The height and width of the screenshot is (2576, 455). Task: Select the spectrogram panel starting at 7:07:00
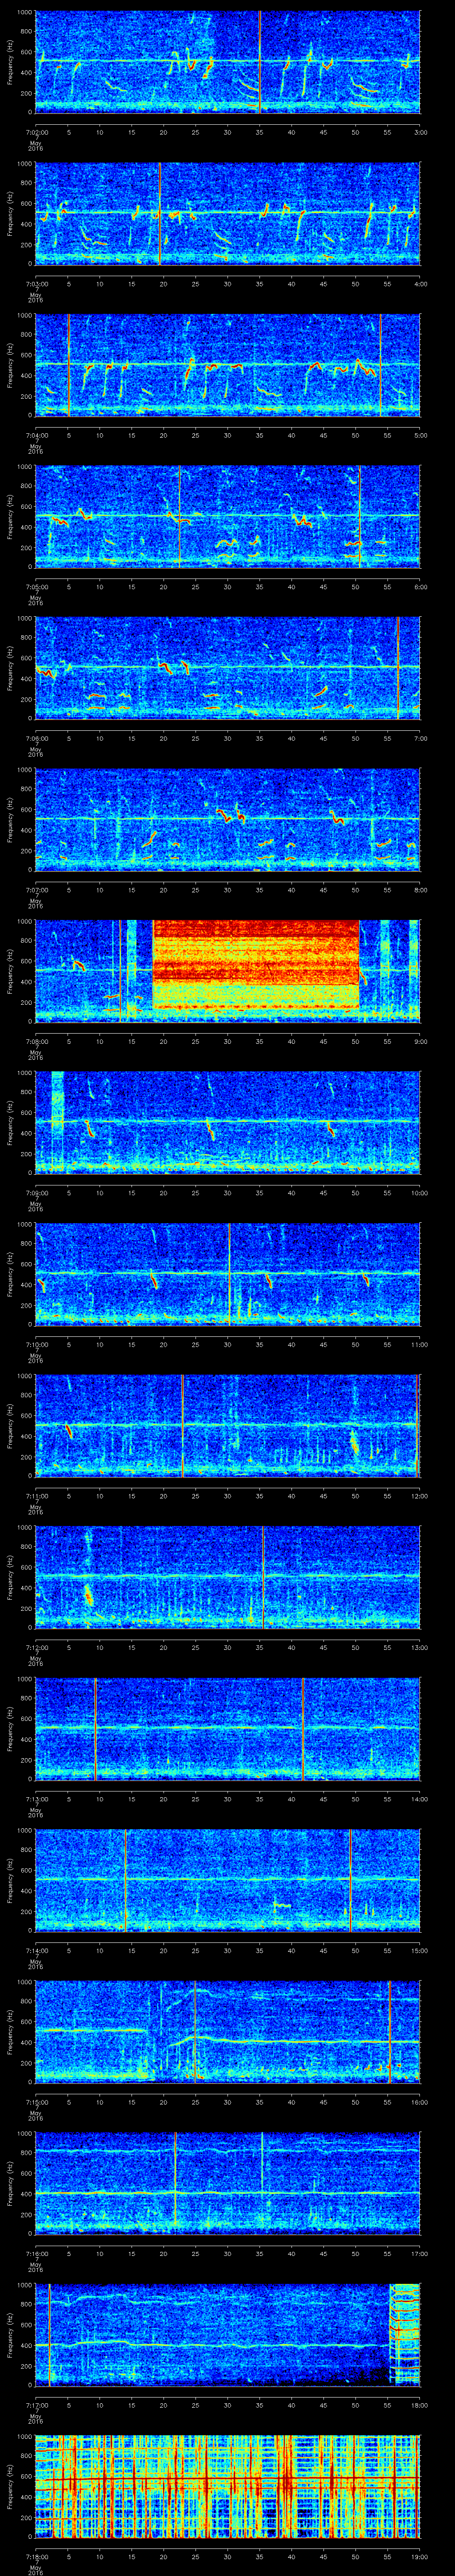pos(228,819)
